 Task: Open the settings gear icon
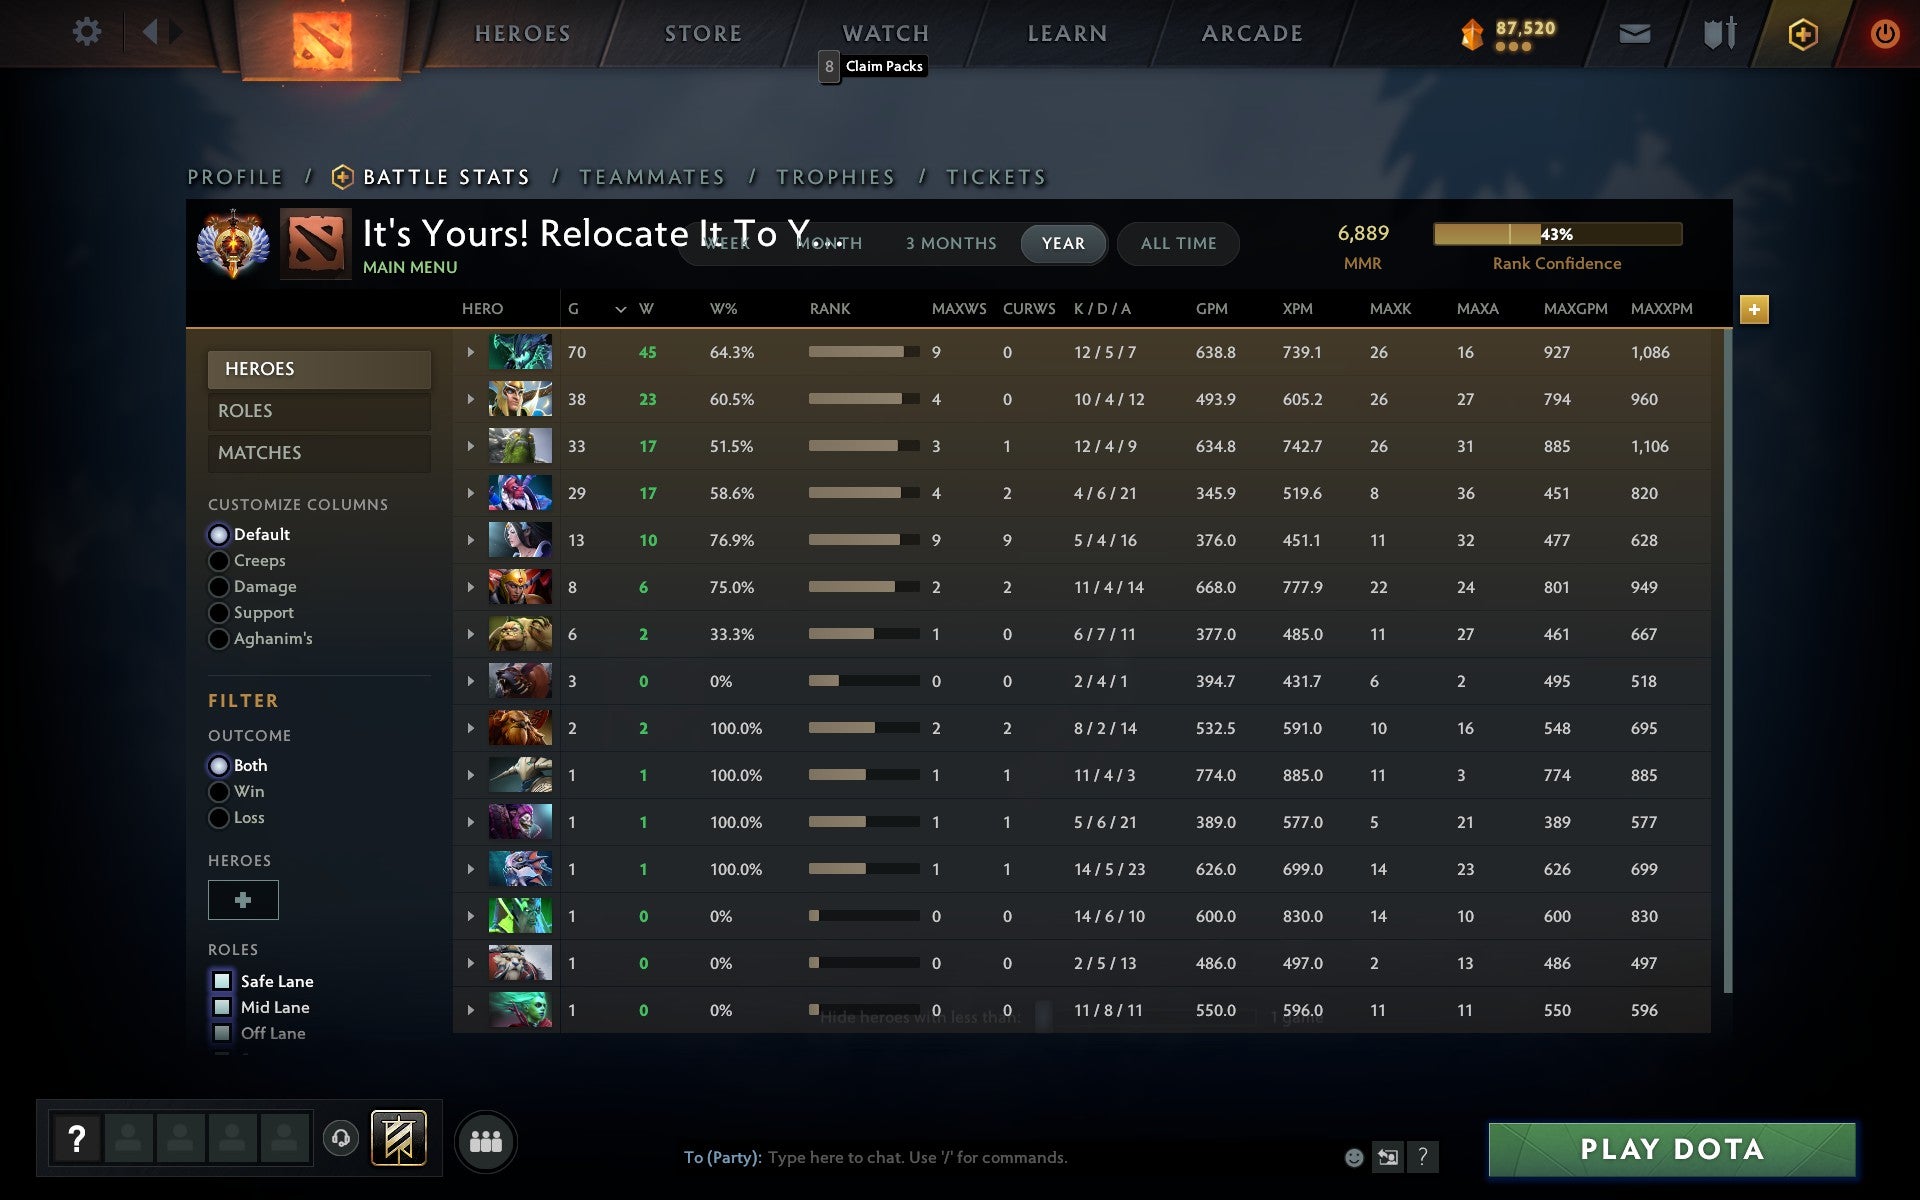[87, 32]
